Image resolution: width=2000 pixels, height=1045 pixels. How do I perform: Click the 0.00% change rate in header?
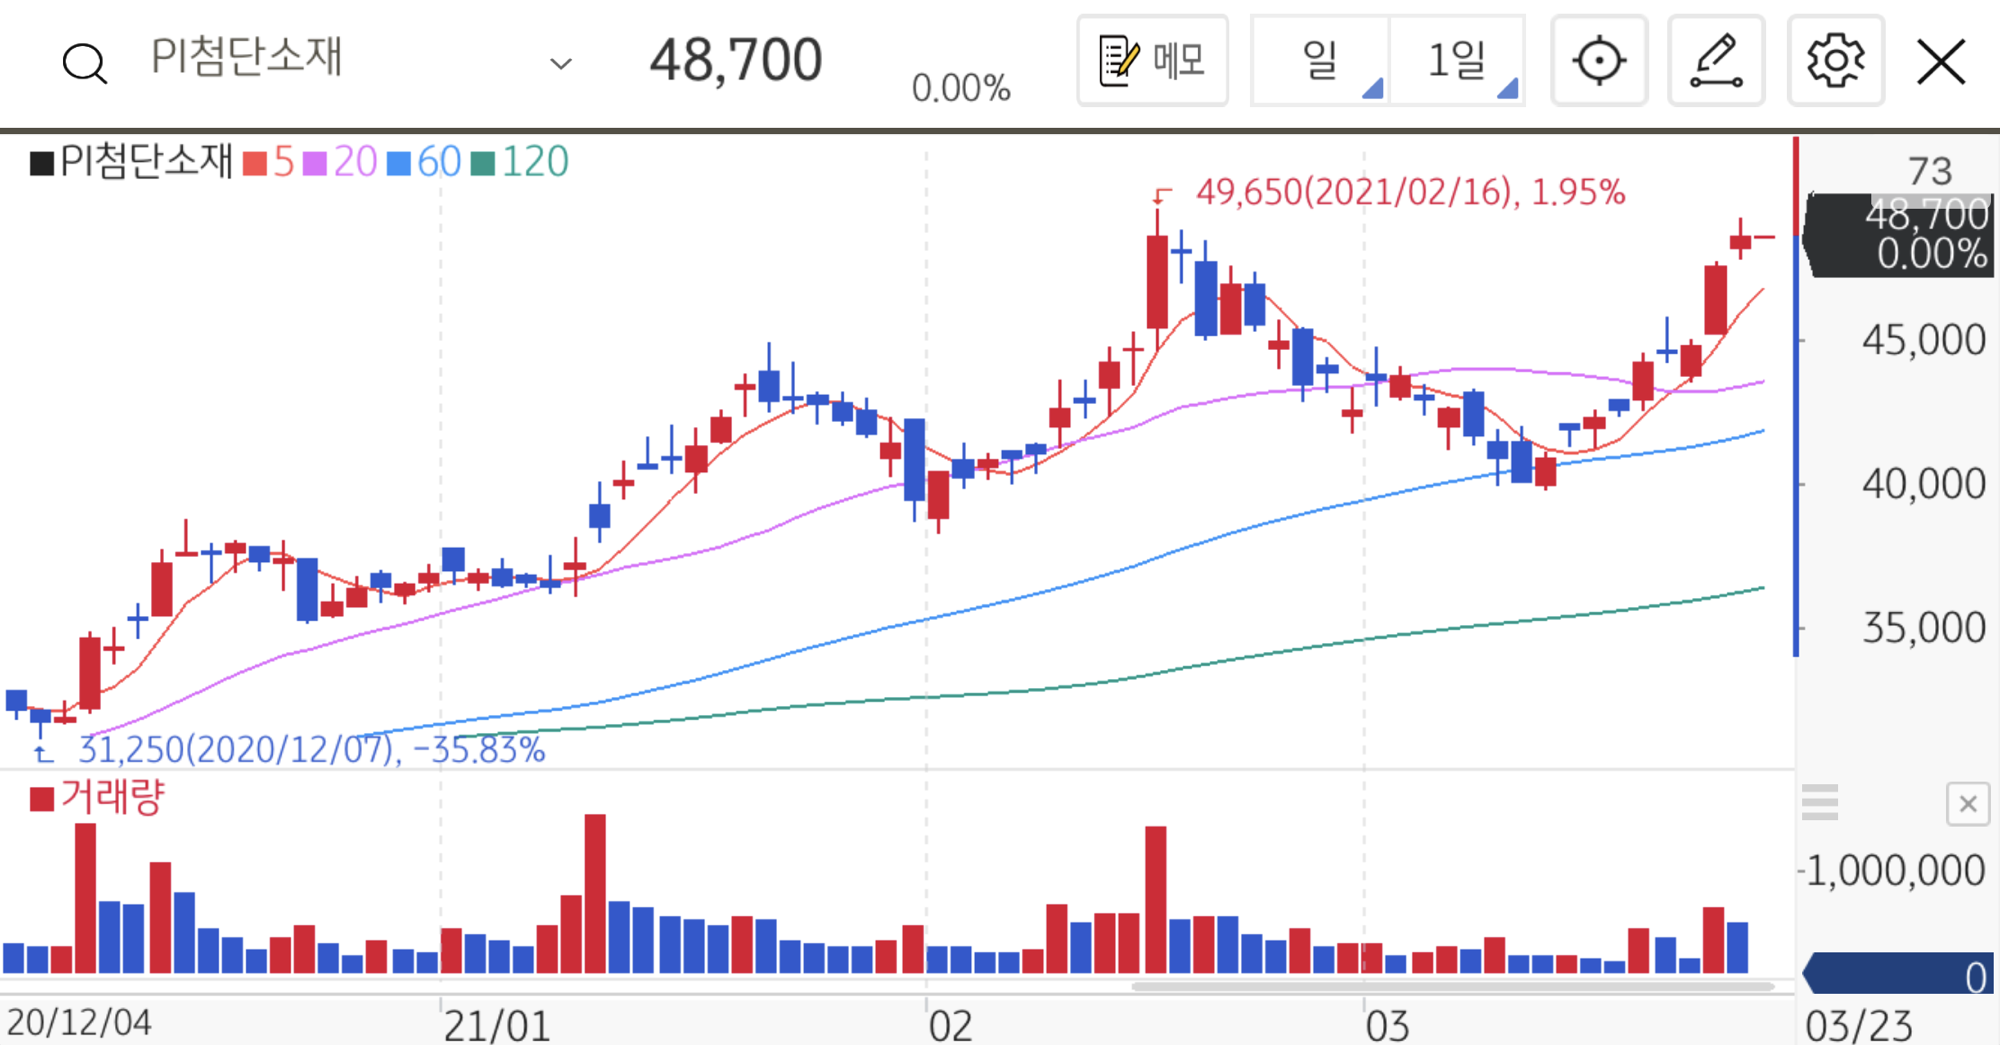tap(961, 88)
